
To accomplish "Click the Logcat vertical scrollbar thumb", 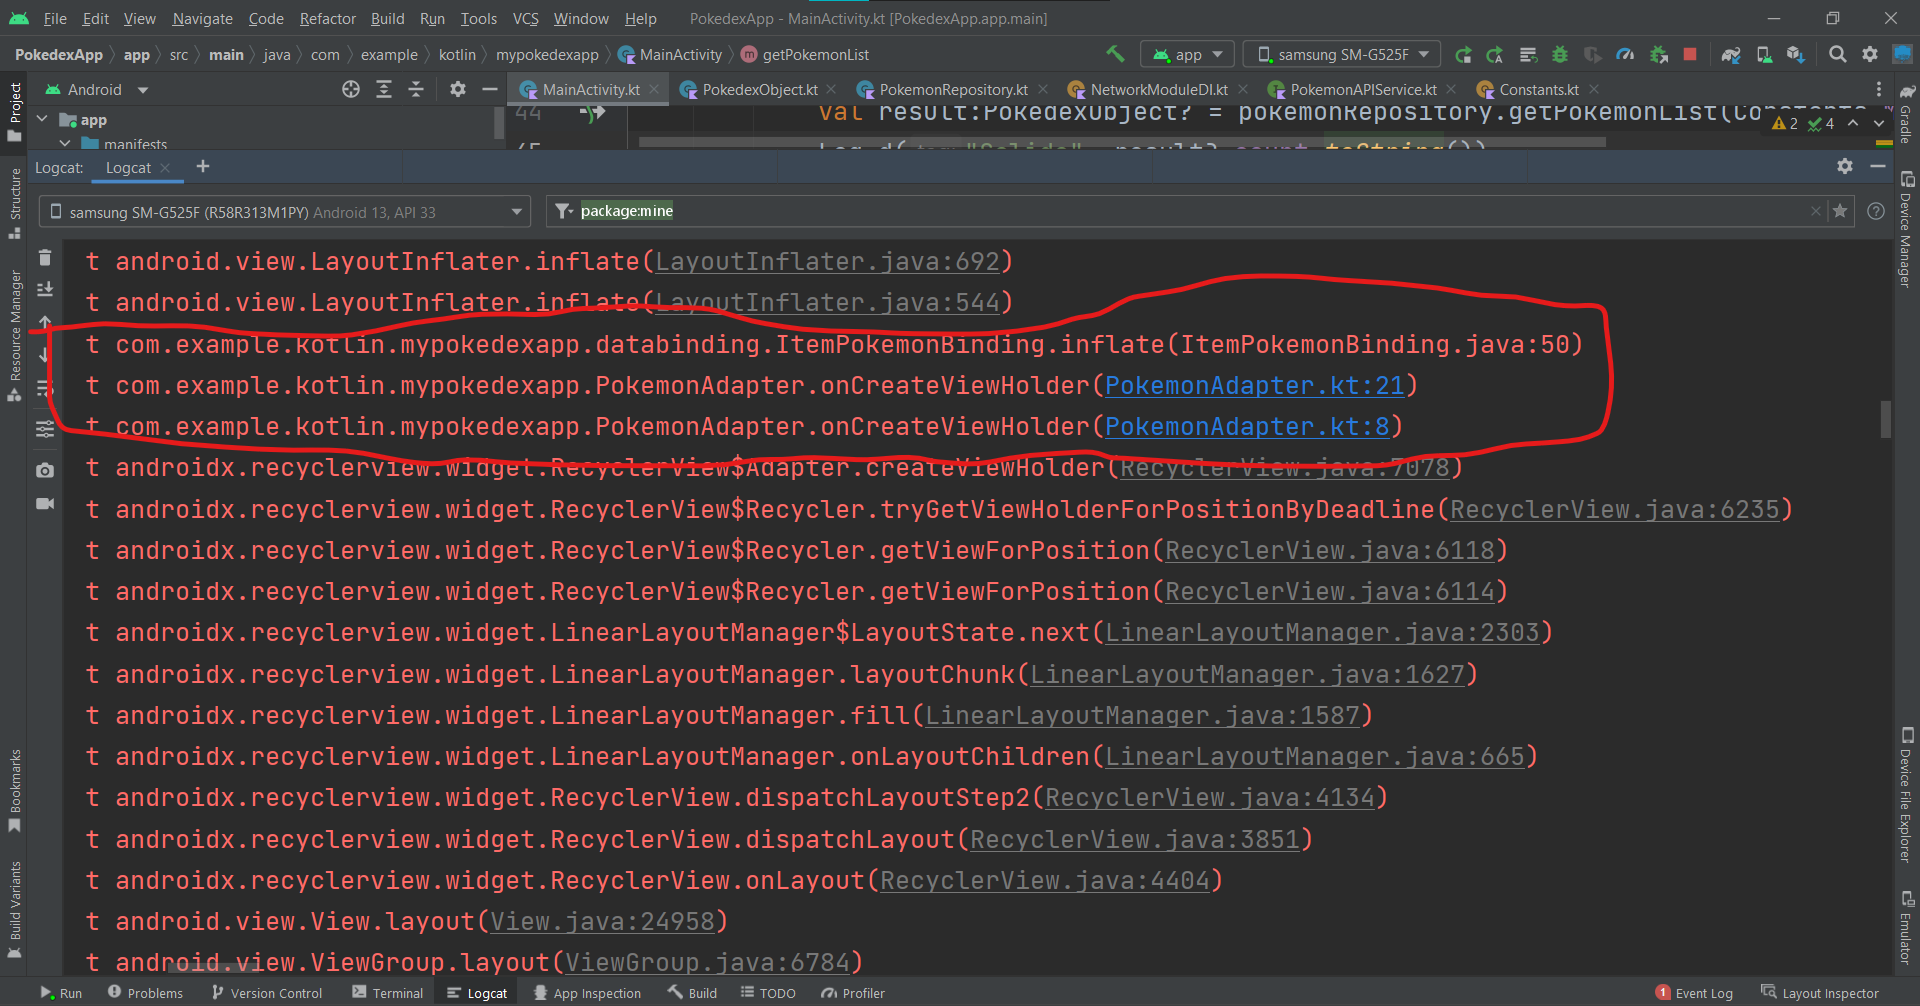I will 1885,419.
